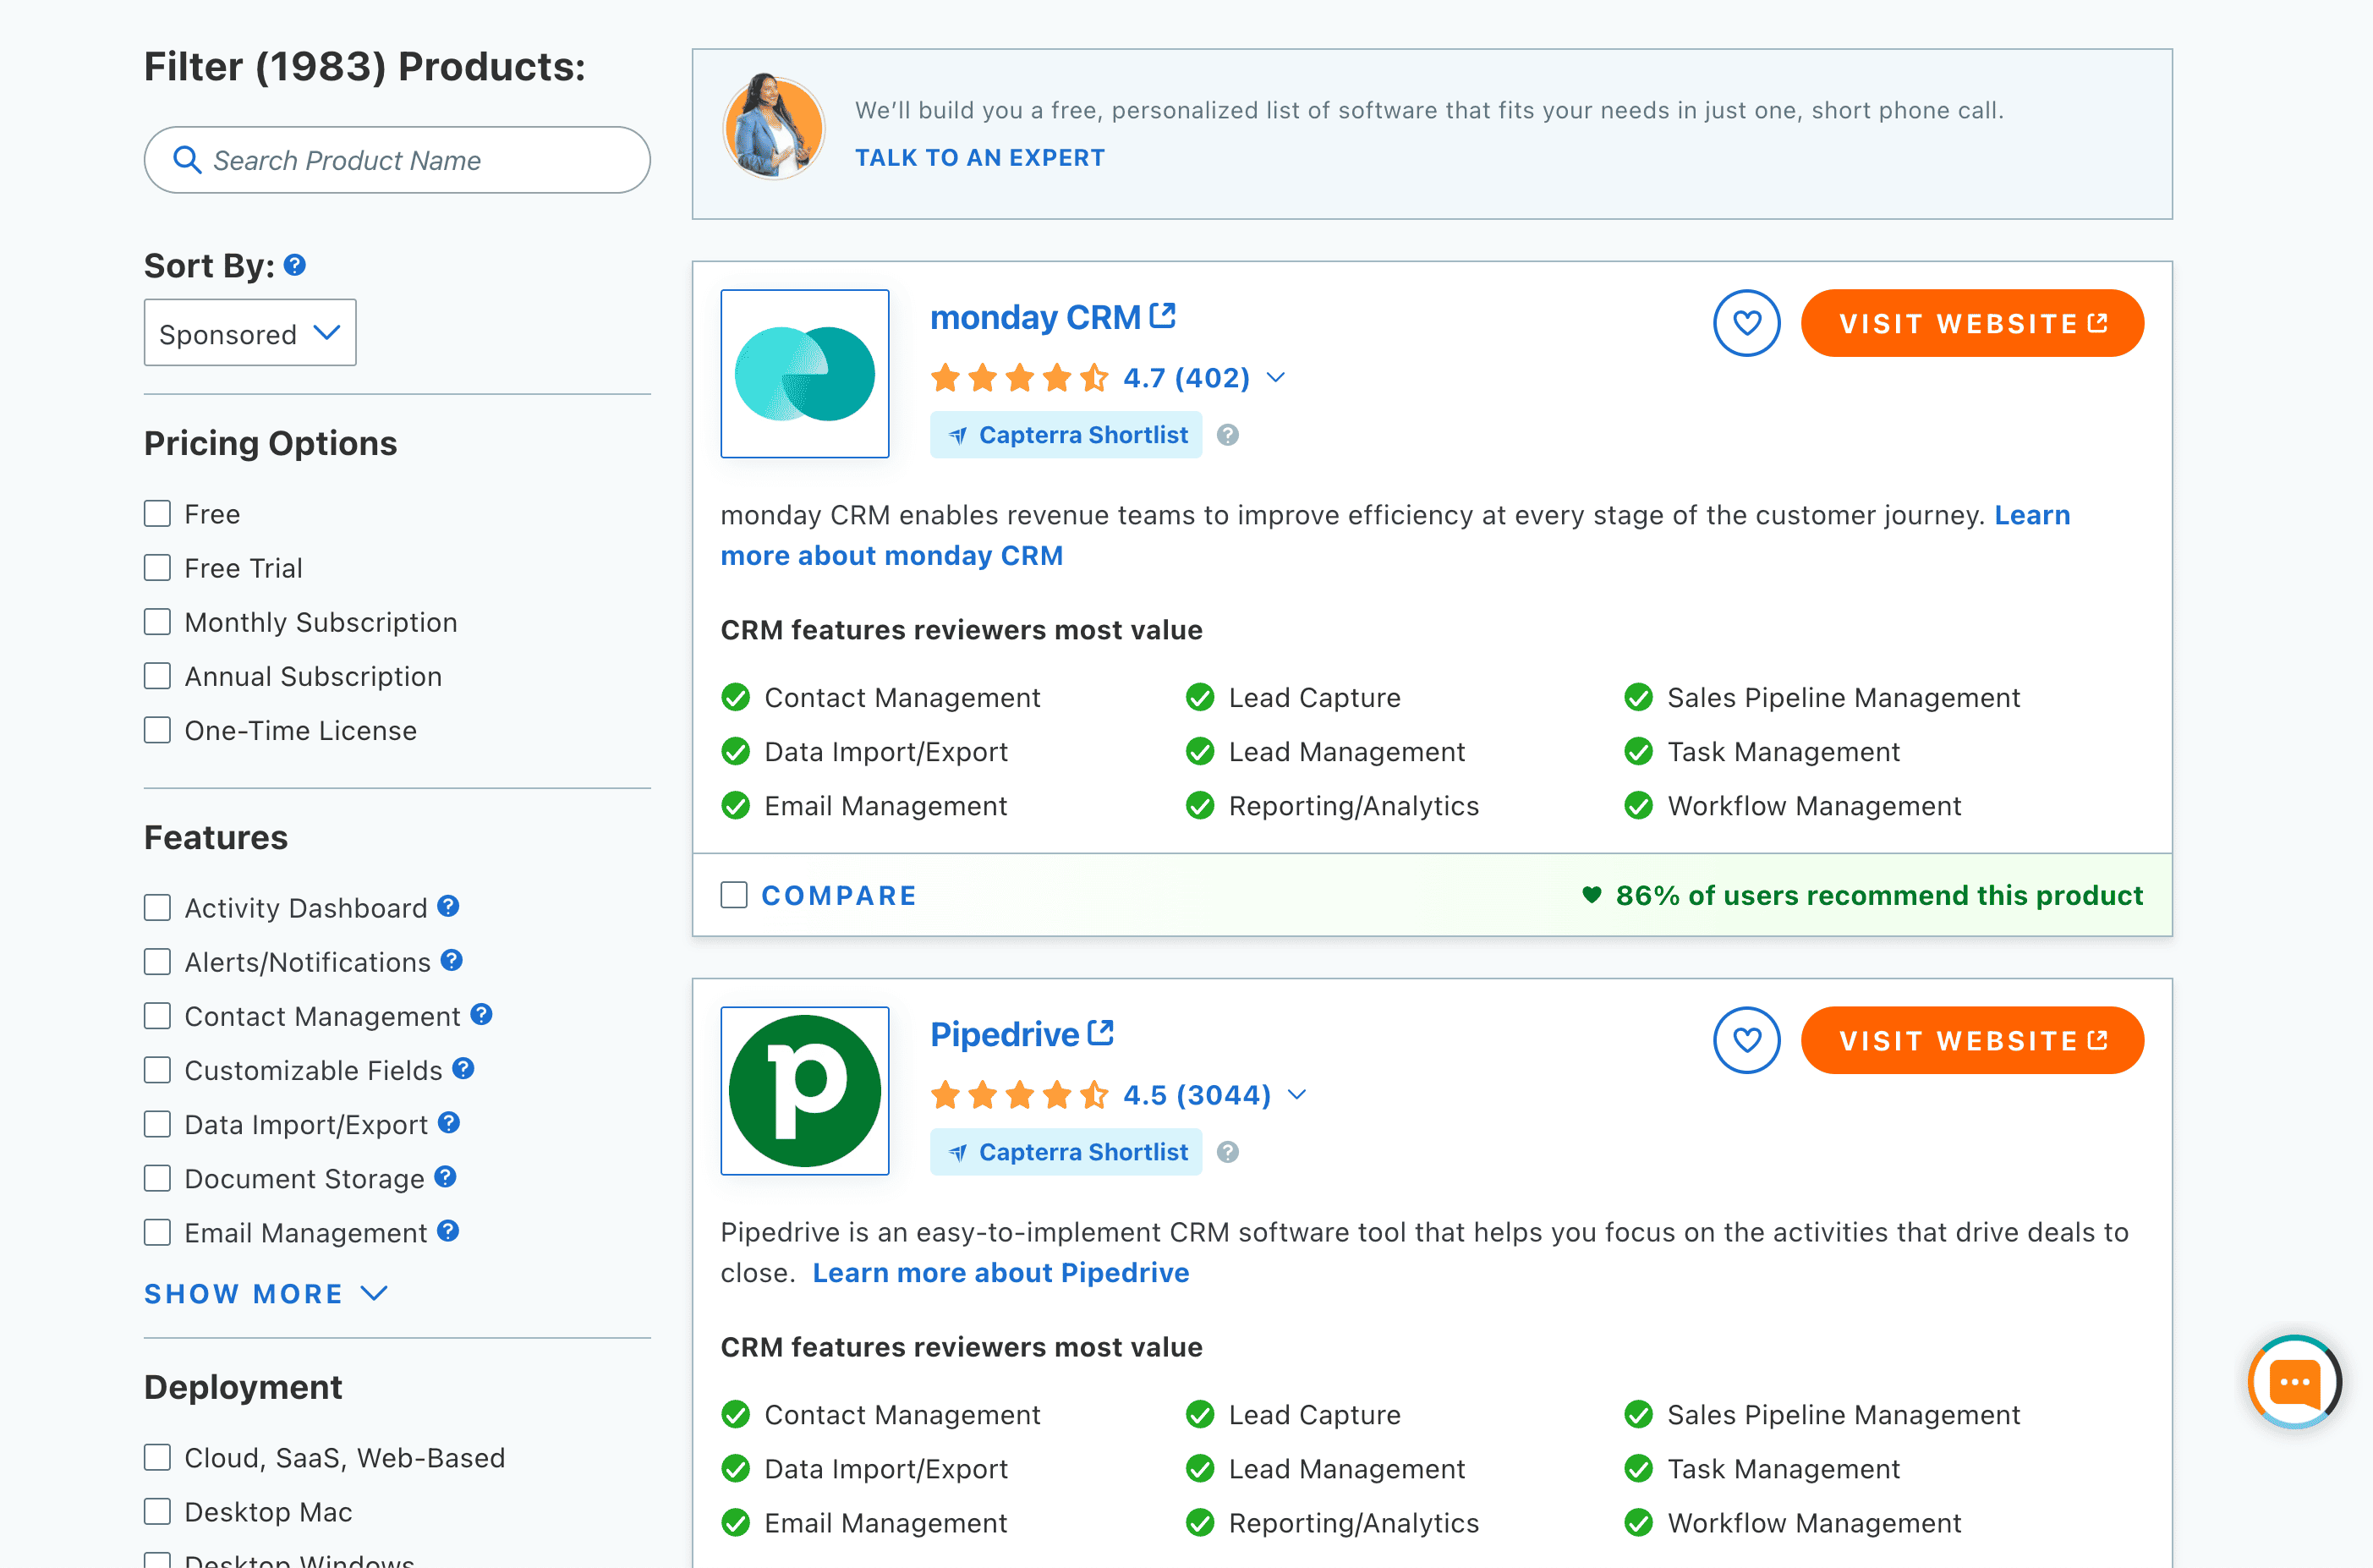2373x1568 pixels.
Task: Enable the Free Trial pricing filter
Action: (x=157, y=568)
